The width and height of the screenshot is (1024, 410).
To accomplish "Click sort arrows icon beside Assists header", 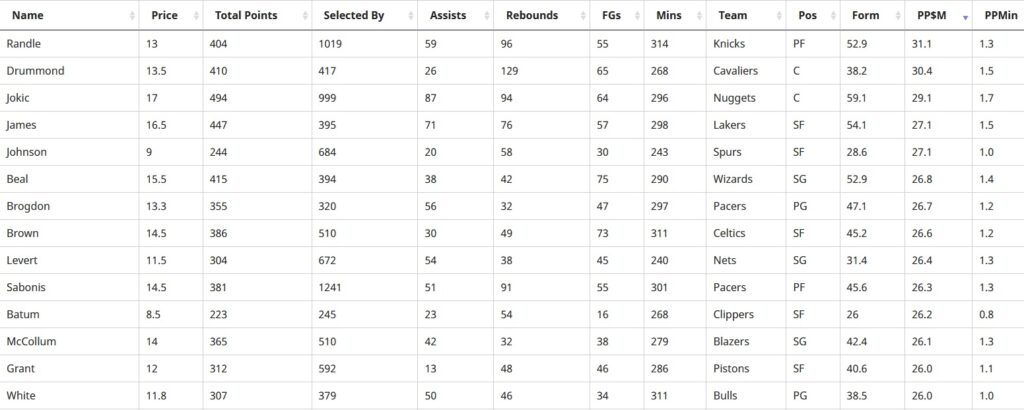I will click(487, 16).
